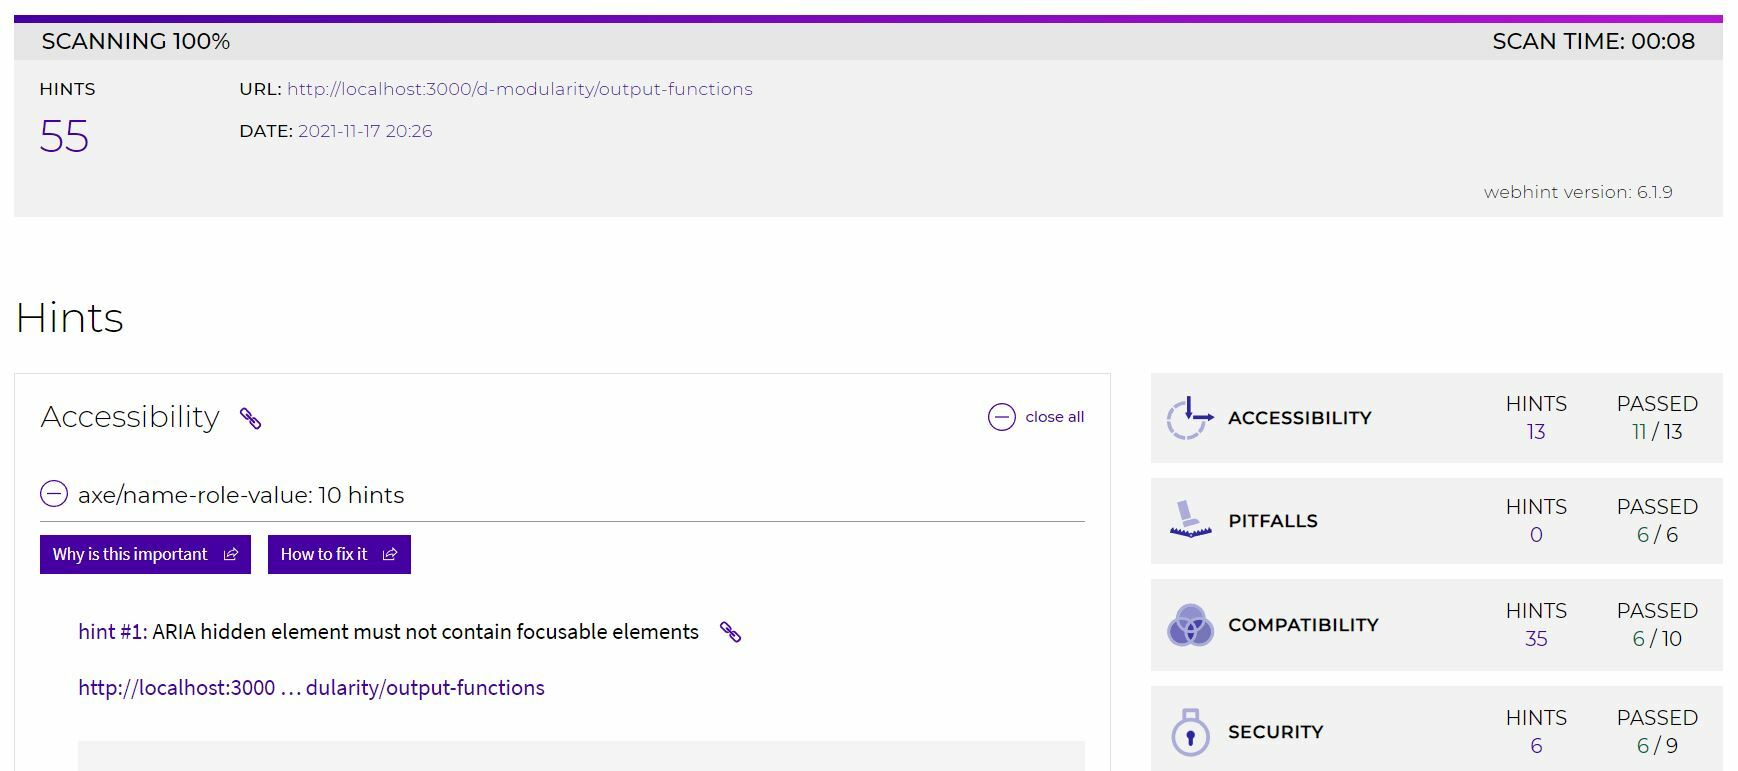This screenshot has height=771, width=1738.
Task: Click the SCAN TIME: 00:08 label
Action: (x=1593, y=41)
